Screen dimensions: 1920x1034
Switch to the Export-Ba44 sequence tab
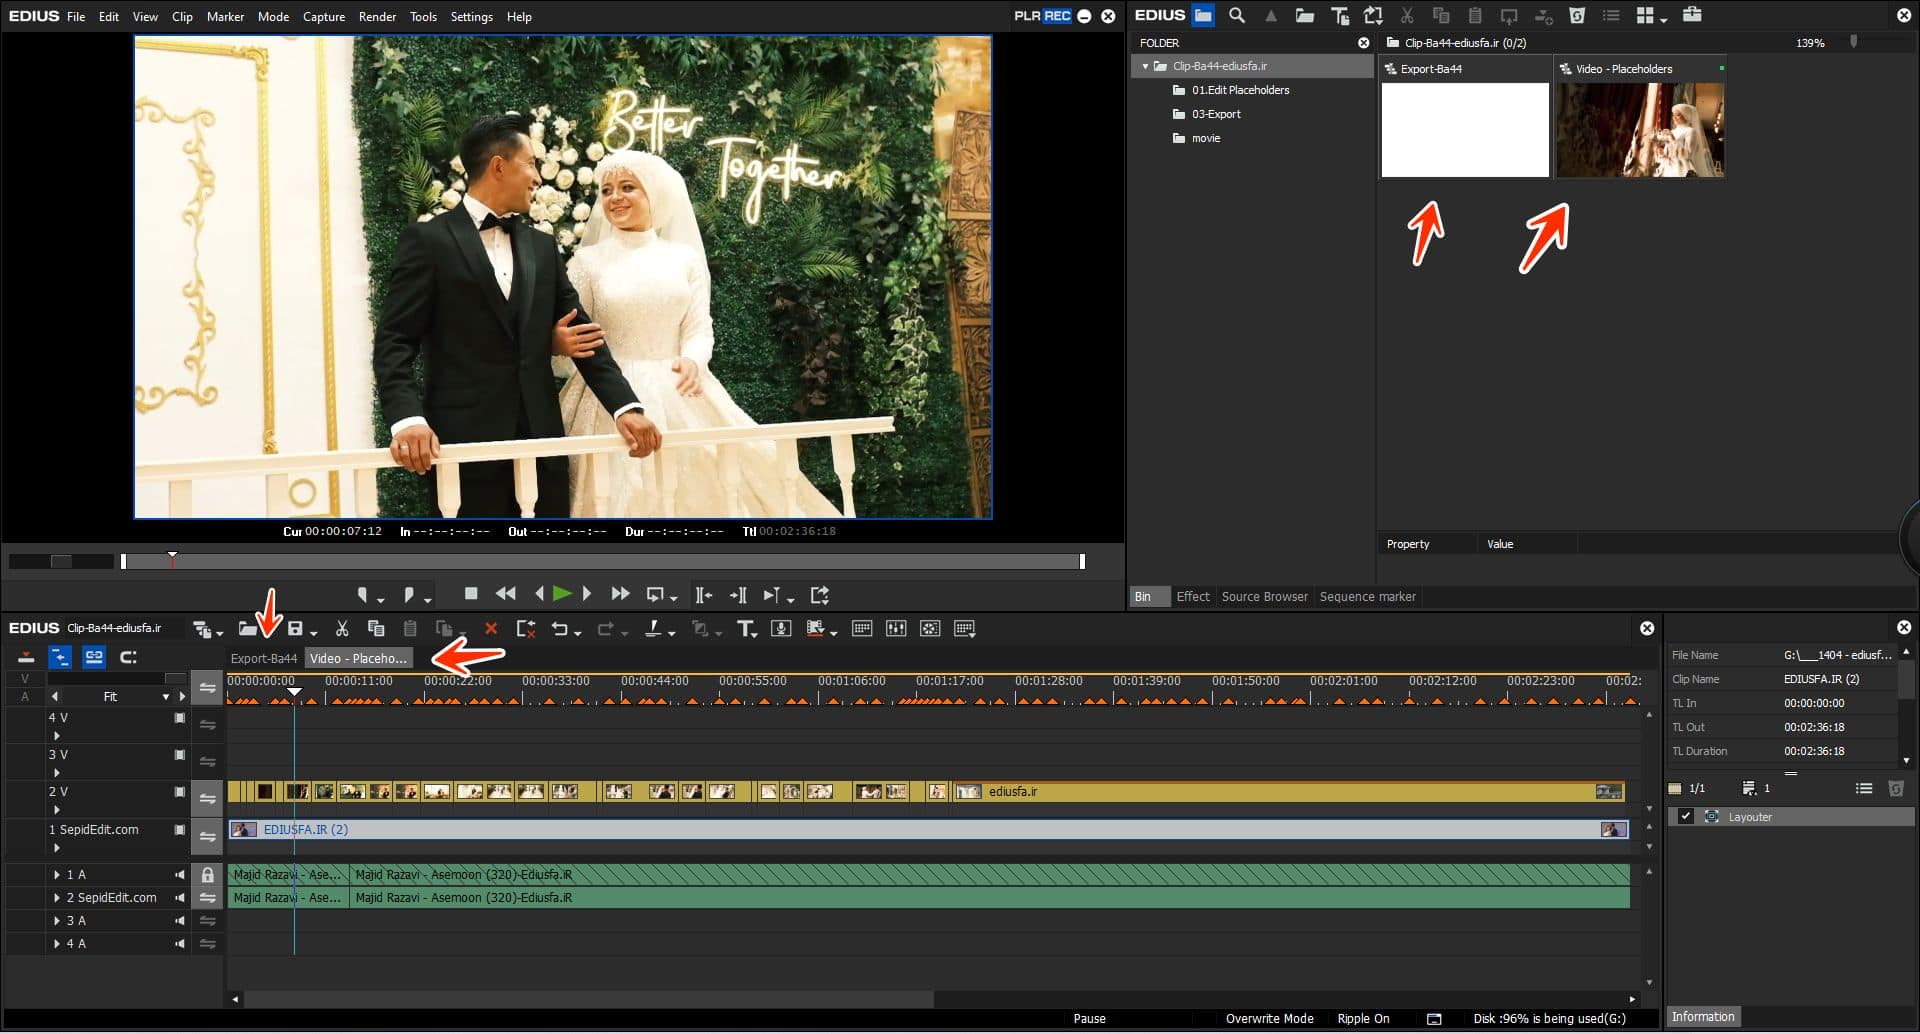pyautogui.click(x=264, y=659)
